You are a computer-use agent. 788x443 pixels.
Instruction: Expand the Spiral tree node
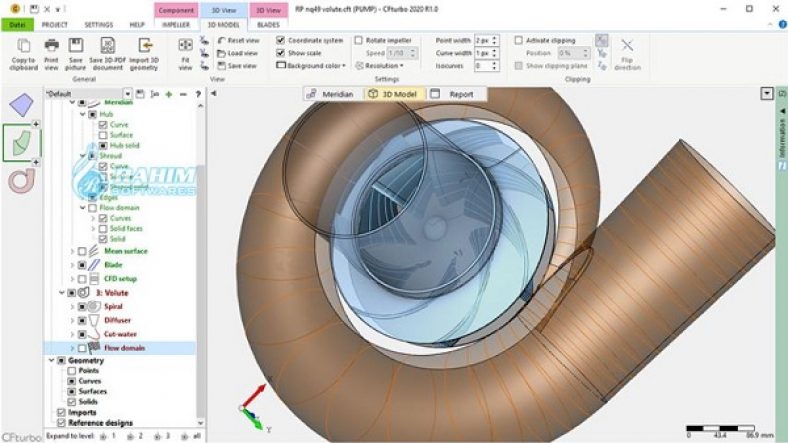click(x=72, y=306)
